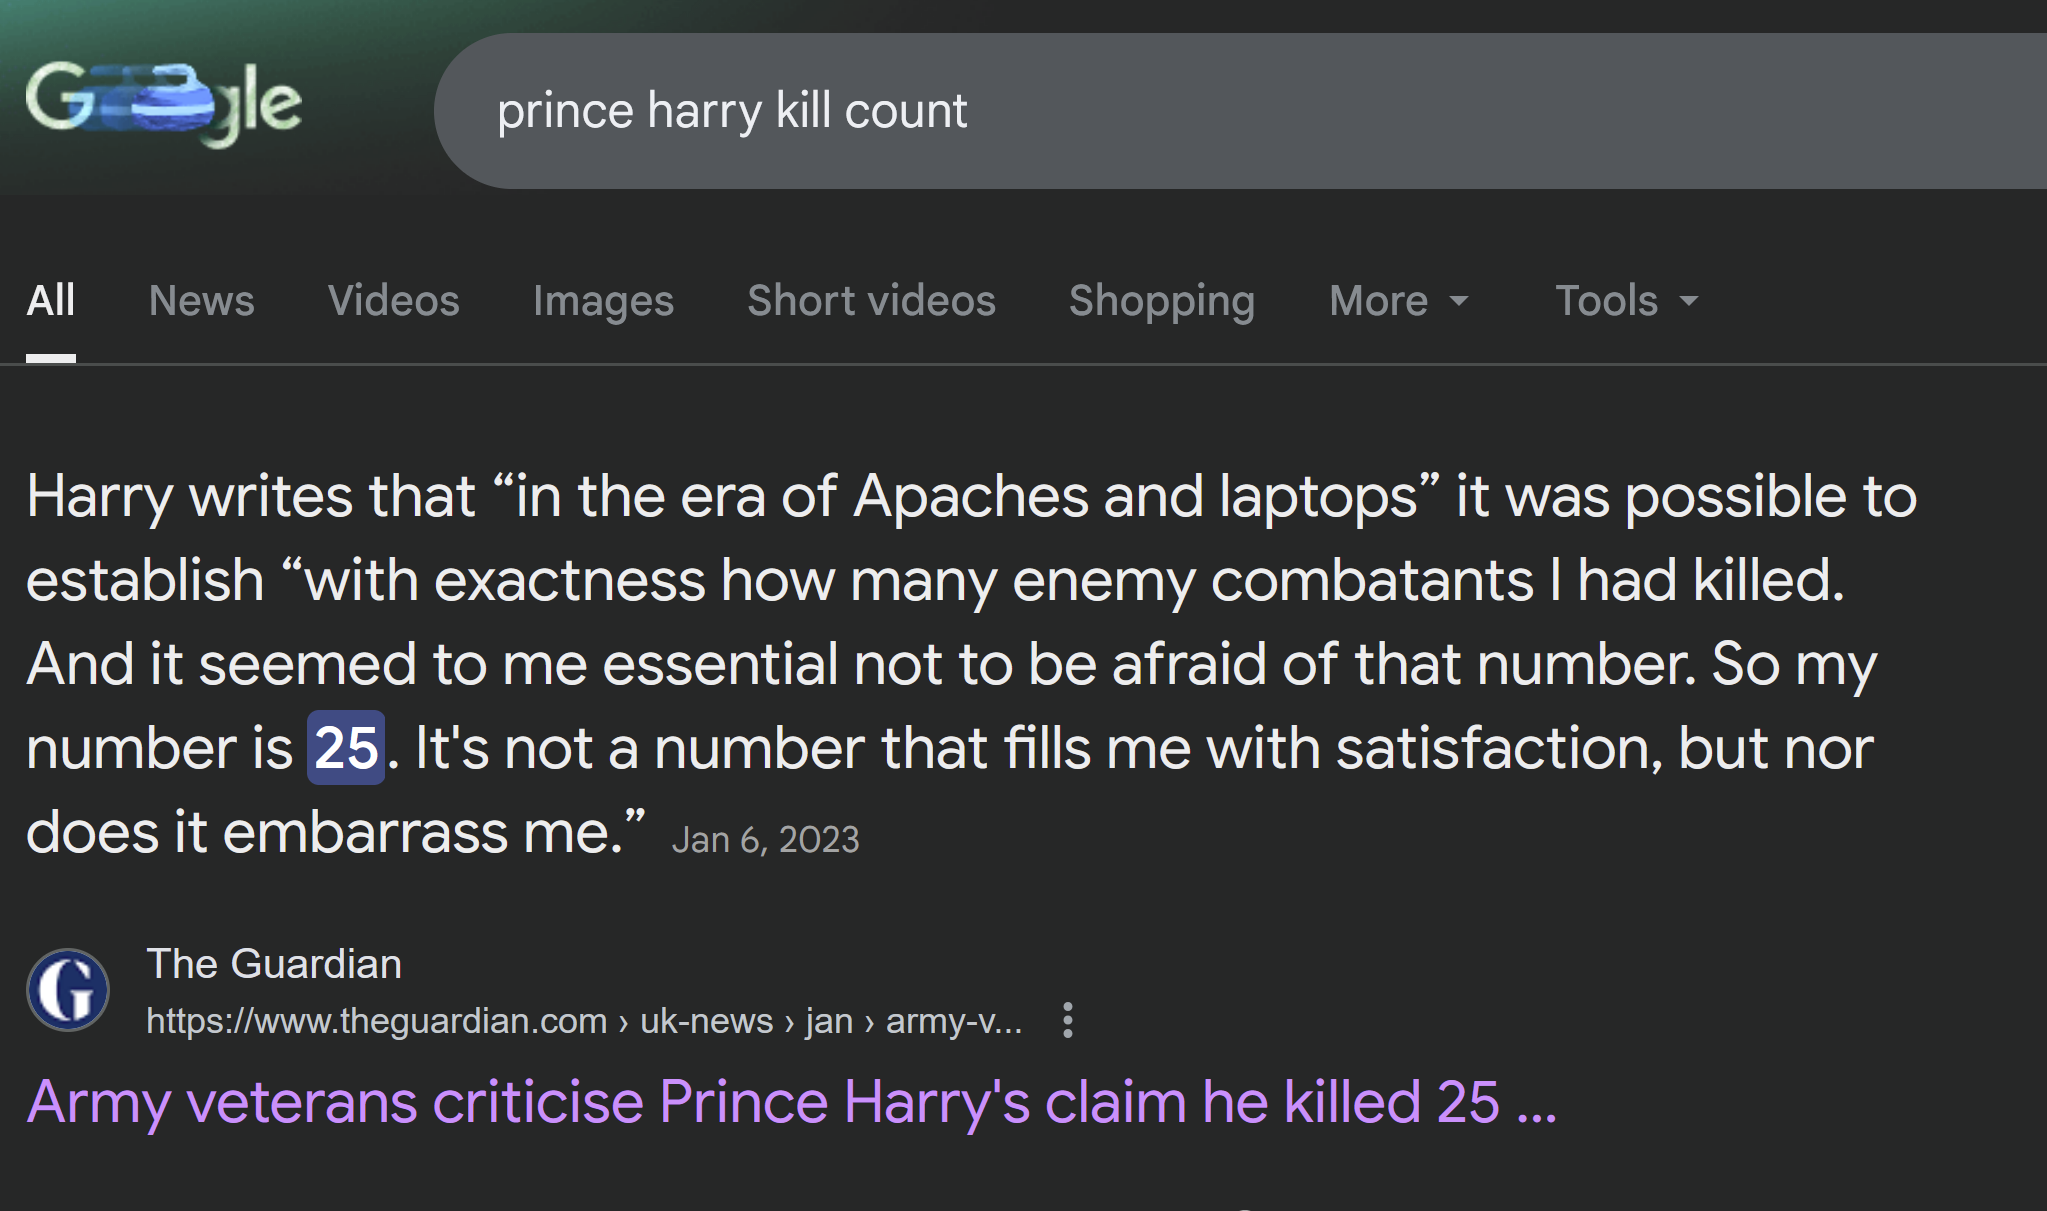Image resolution: width=2047 pixels, height=1211 pixels.
Task: Open the Images tab
Action: (603, 300)
